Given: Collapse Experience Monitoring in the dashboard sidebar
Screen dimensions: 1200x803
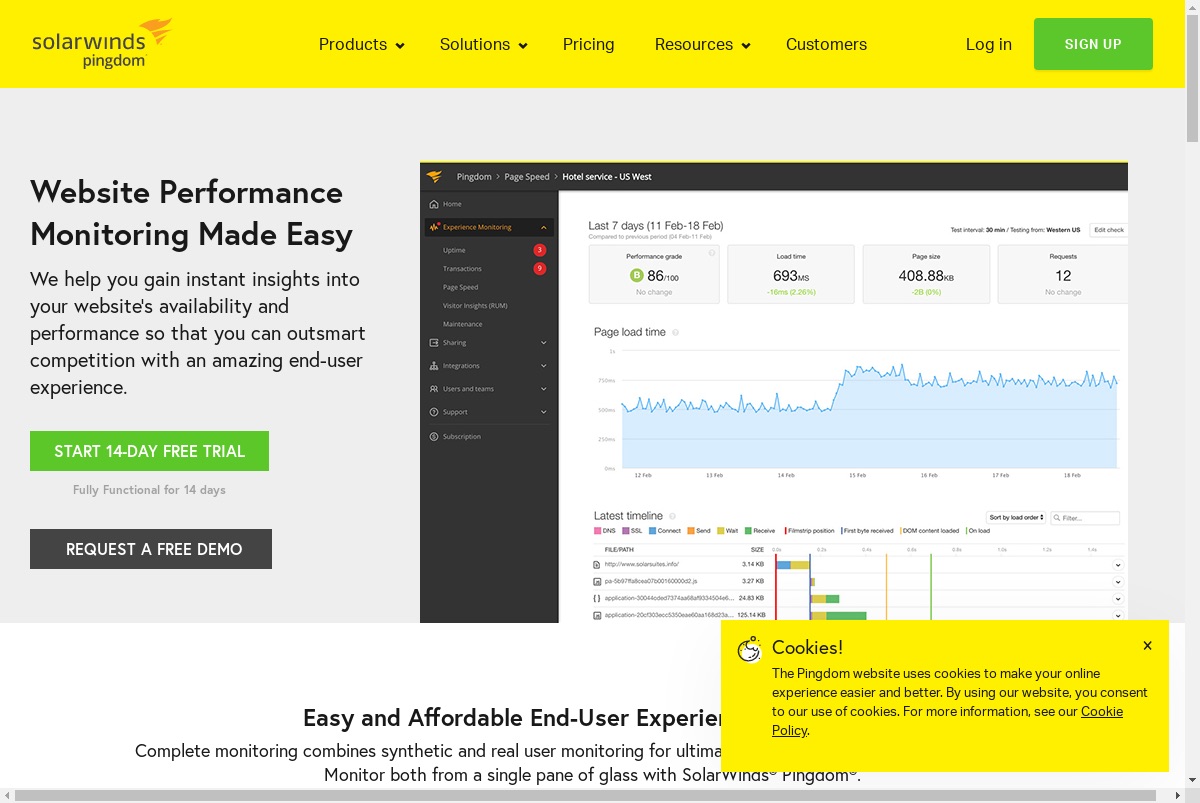Looking at the screenshot, I should point(544,227).
